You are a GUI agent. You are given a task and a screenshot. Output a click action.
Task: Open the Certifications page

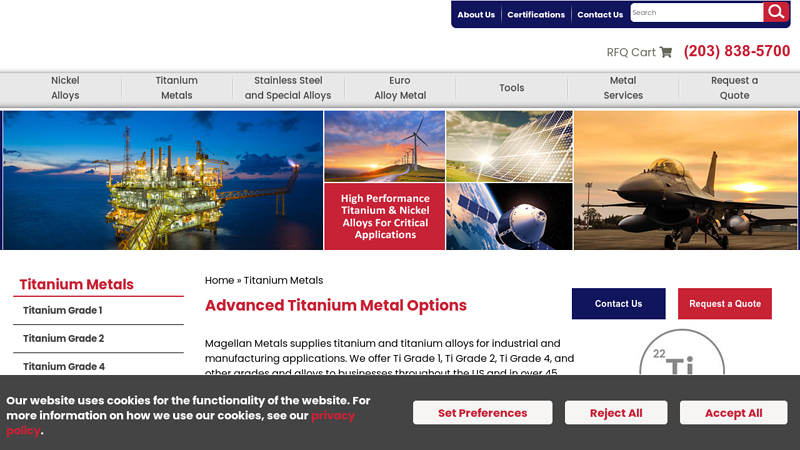tap(536, 14)
